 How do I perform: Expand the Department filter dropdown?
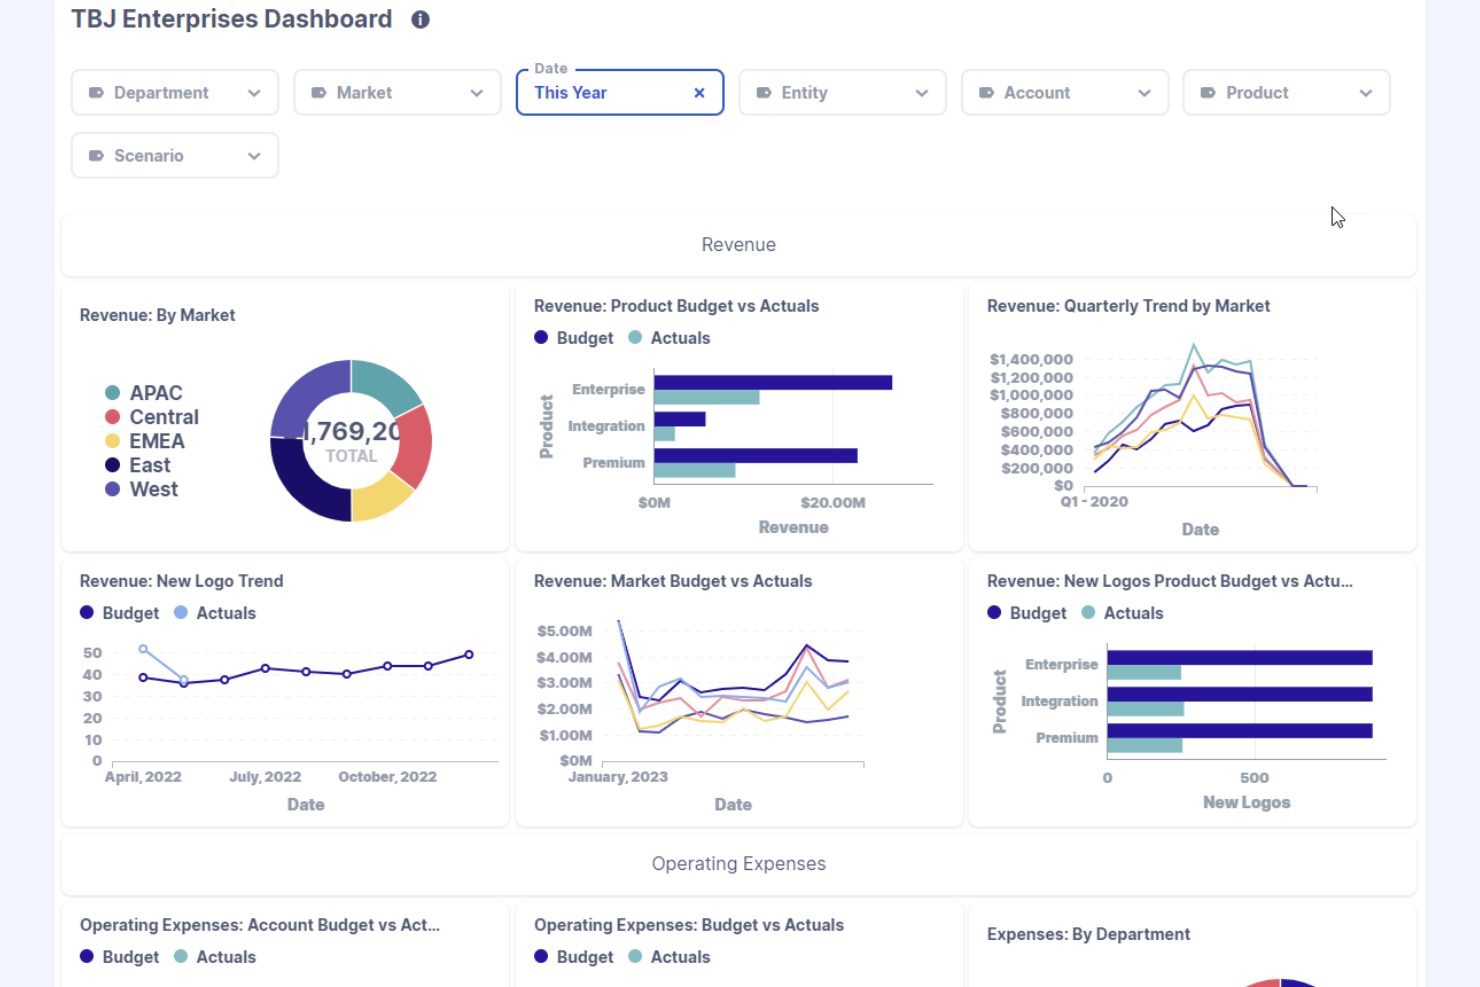coord(254,92)
